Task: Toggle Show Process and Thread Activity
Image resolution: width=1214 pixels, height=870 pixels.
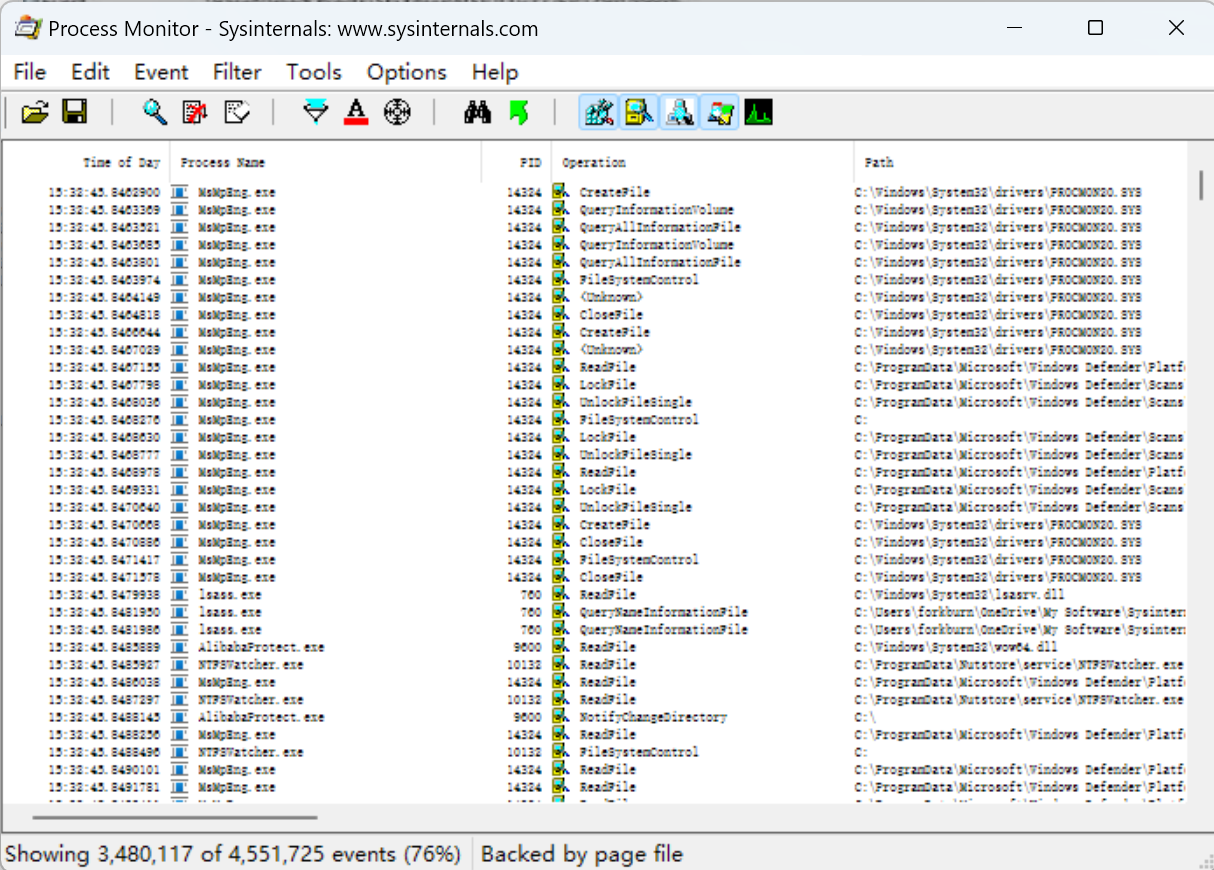Action: pos(719,112)
